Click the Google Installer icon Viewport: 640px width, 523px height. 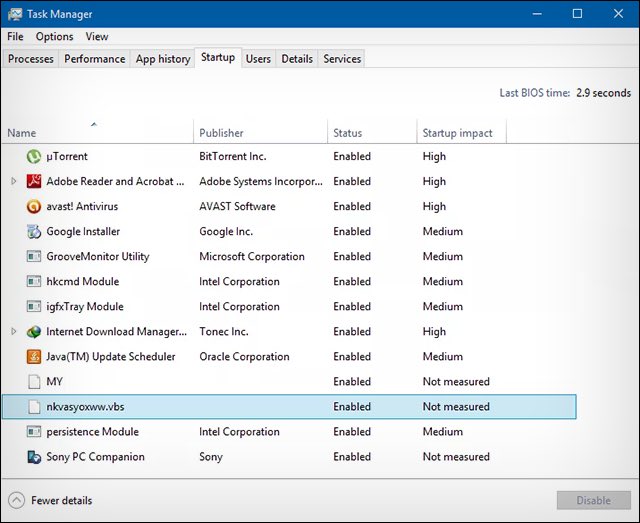click(34, 231)
